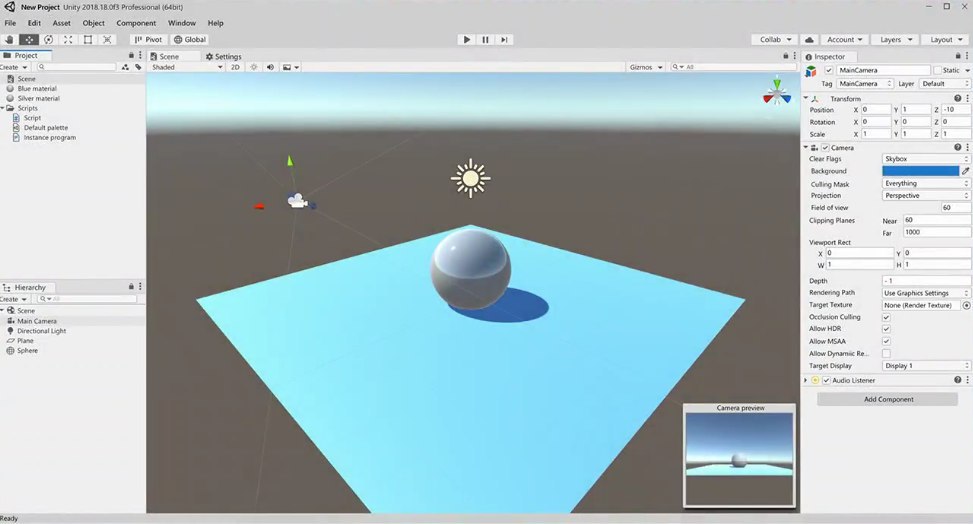
Task: Click the blue Background color swatch
Action: coord(920,171)
